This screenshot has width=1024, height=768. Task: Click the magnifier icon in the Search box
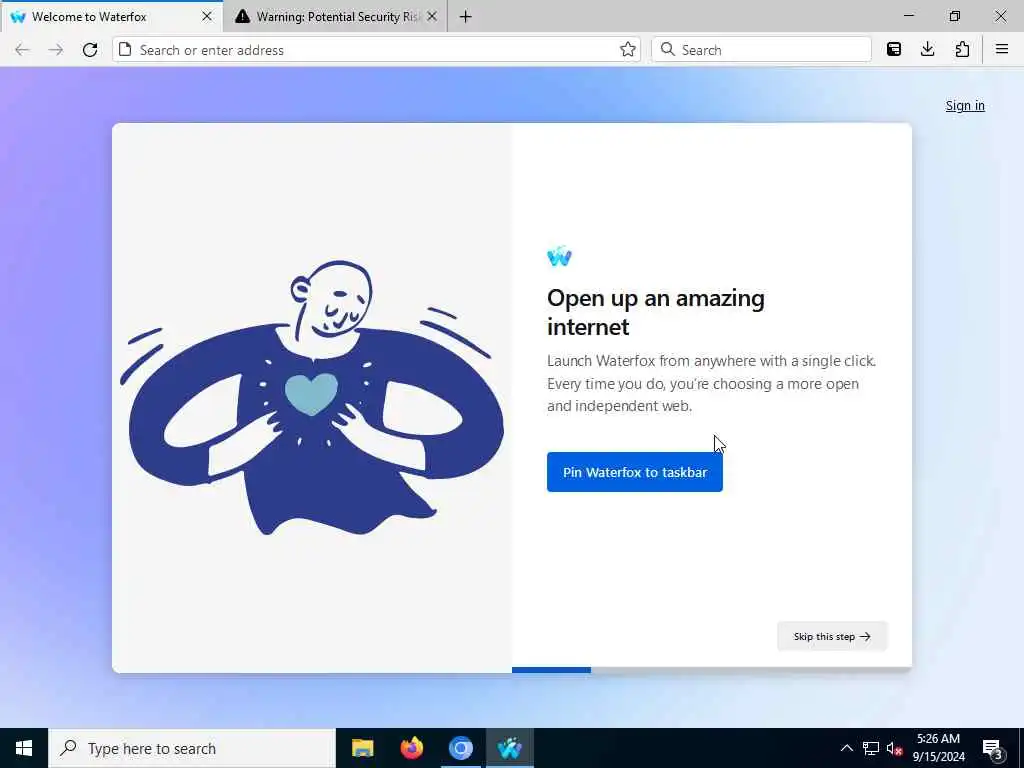[x=667, y=50]
